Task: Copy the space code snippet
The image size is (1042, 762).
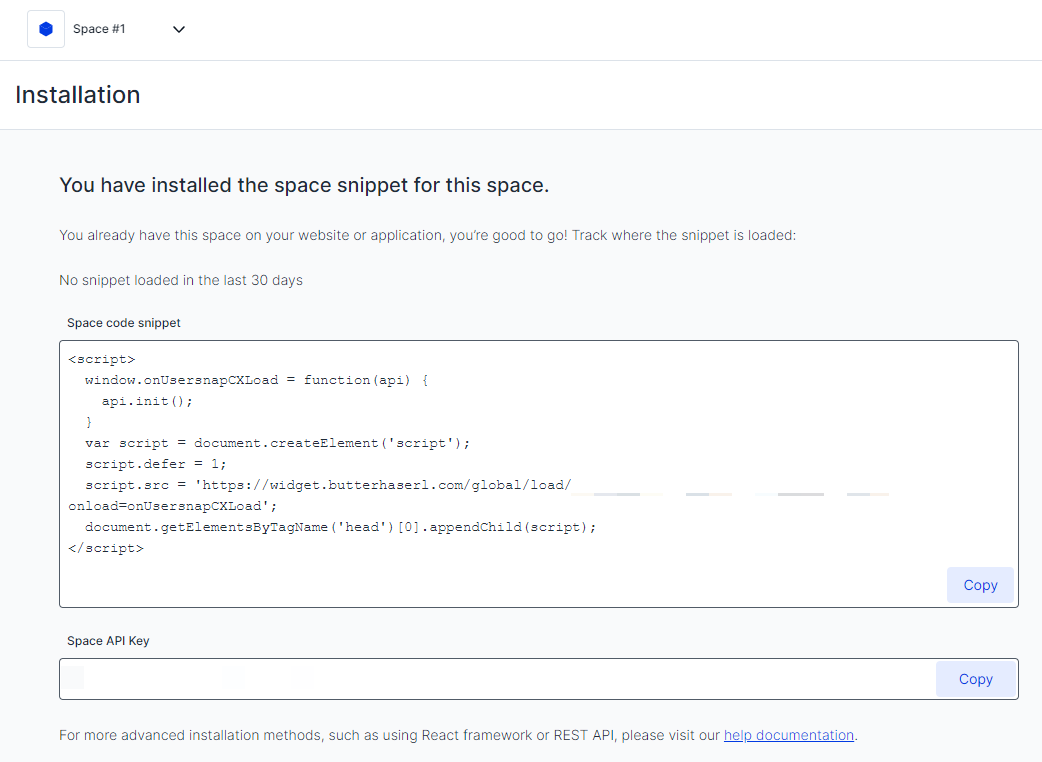Action: point(980,585)
